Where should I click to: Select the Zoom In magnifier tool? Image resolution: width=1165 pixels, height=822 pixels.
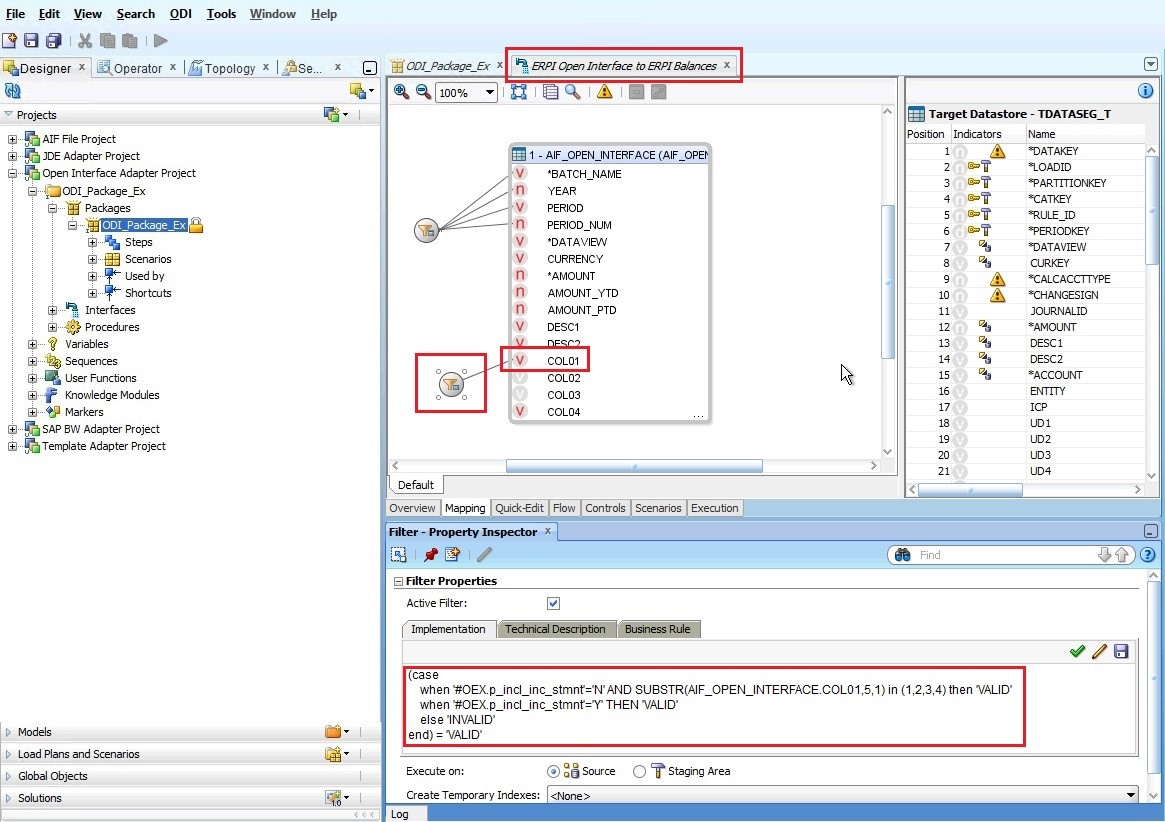click(x=401, y=91)
